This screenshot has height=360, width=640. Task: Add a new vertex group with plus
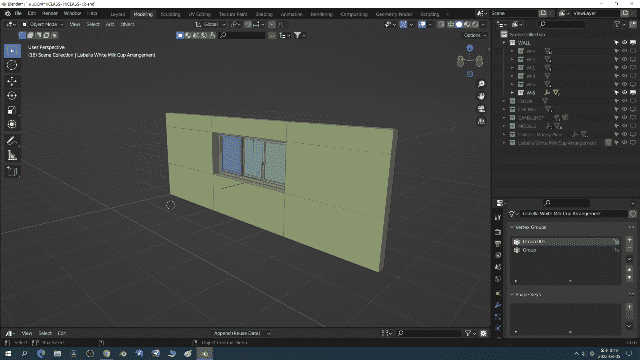click(x=629, y=240)
